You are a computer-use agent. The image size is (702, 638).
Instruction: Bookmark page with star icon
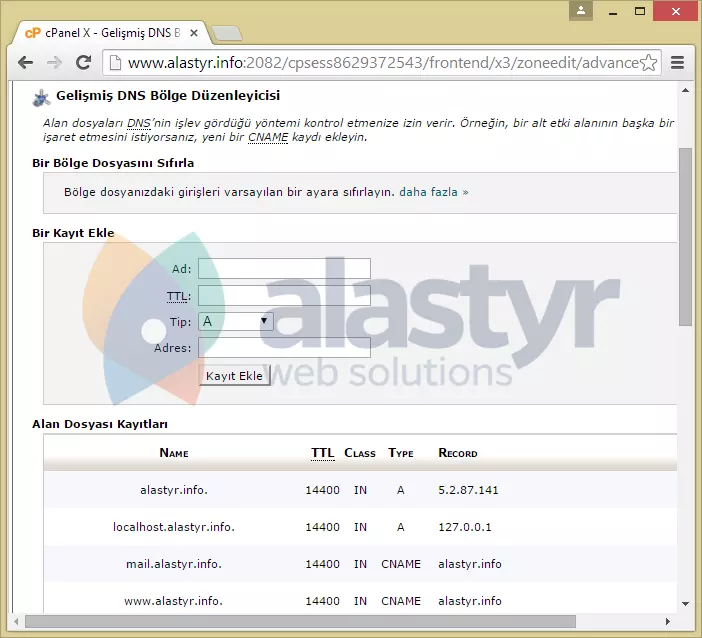[x=648, y=63]
